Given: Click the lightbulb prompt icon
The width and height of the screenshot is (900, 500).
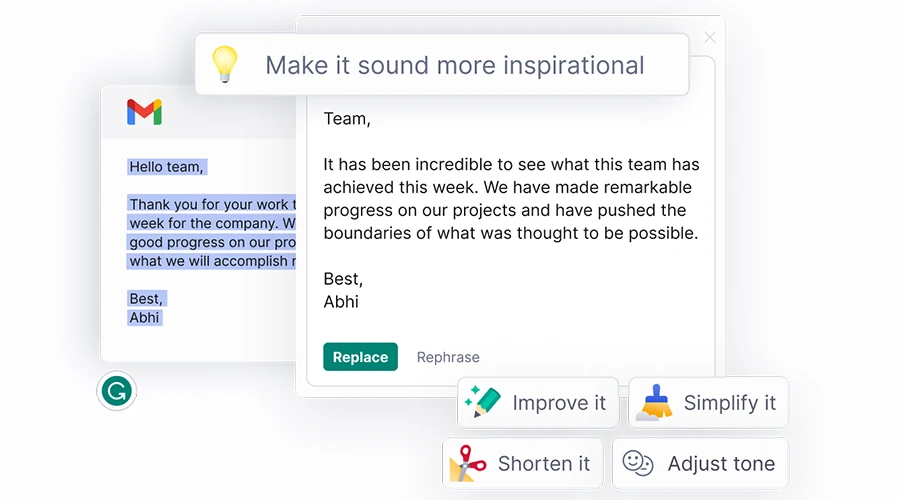Looking at the screenshot, I should coord(224,64).
